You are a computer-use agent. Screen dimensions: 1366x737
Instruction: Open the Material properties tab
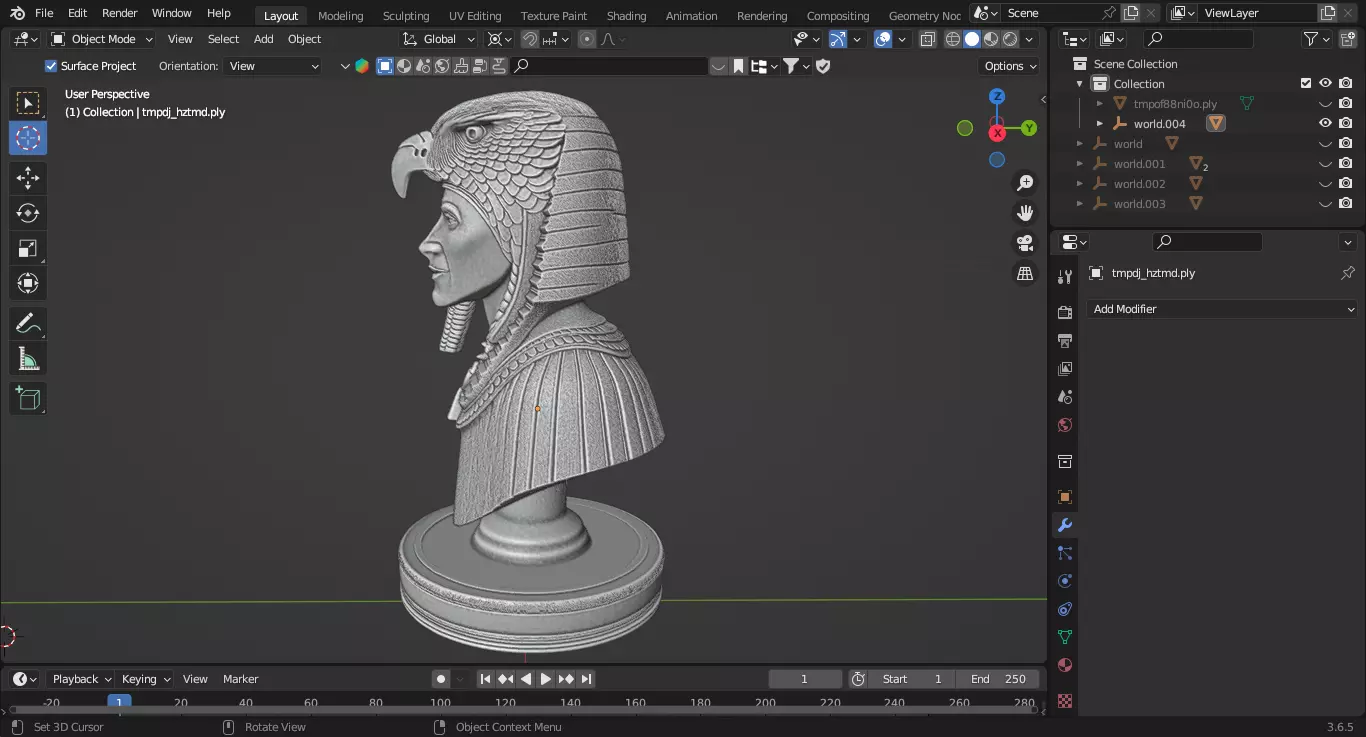coord(1065,665)
